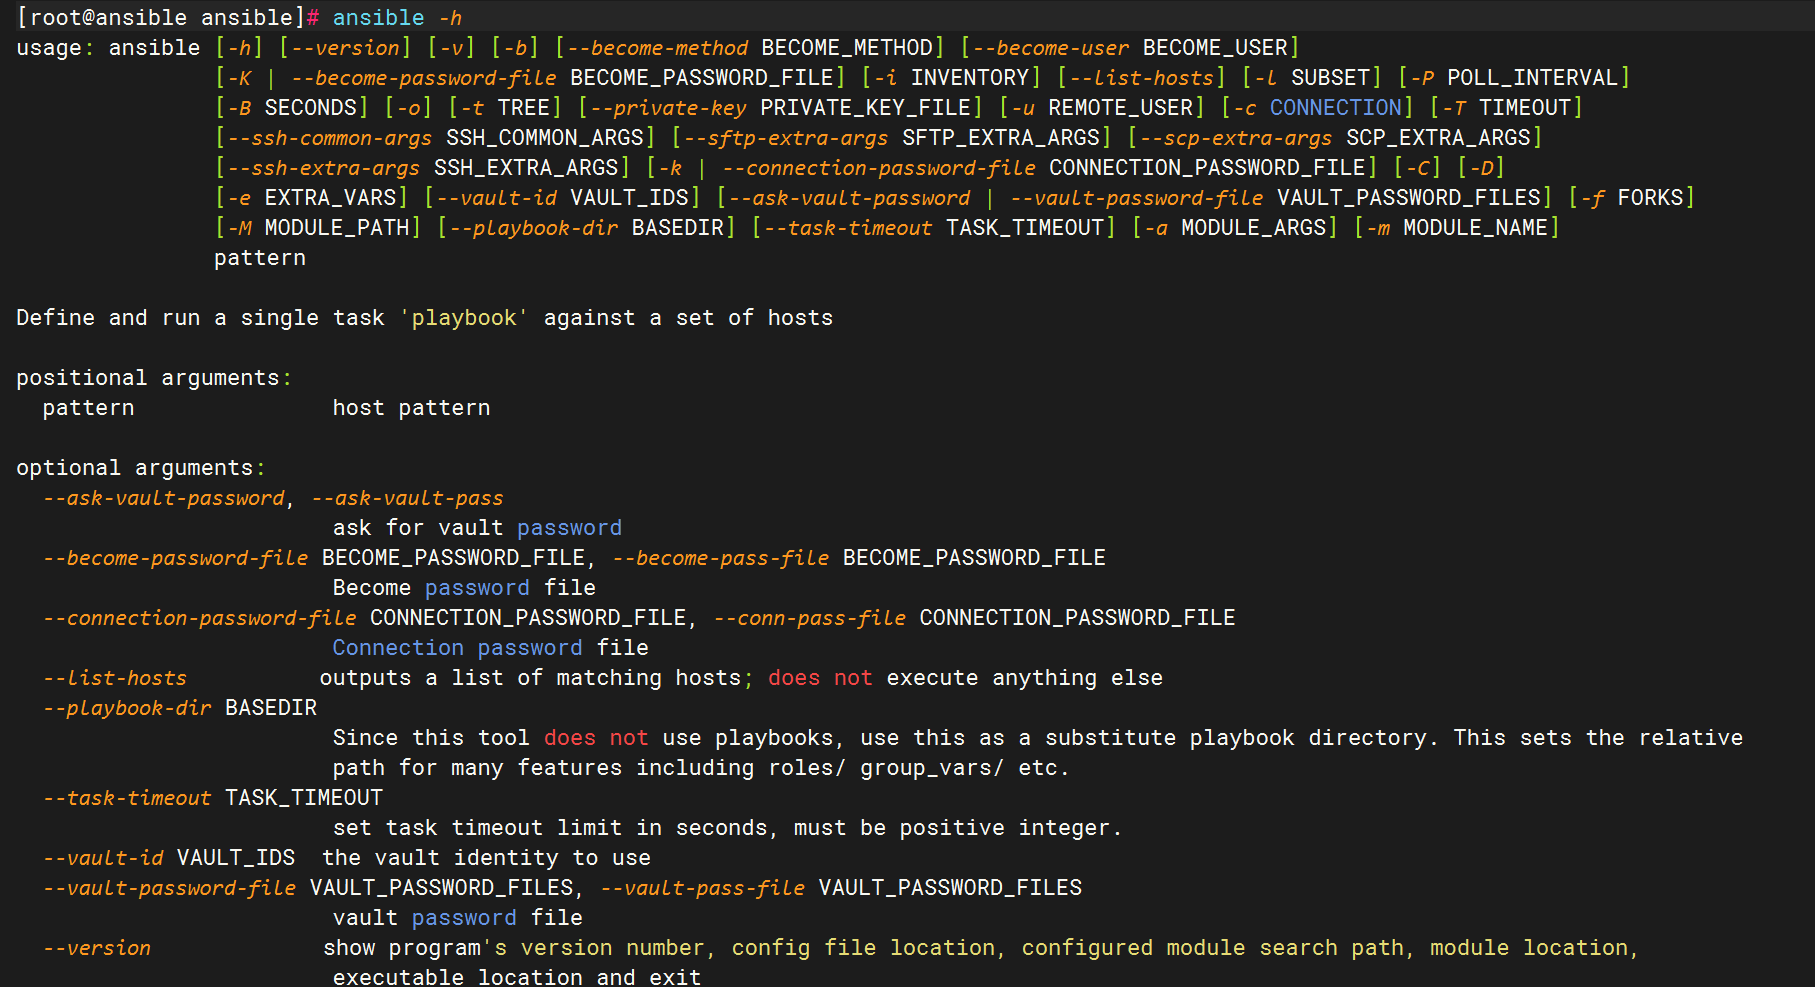The width and height of the screenshot is (1815, 987).
Task: Click the 'host pattern' description text
Action: [411, 408]
